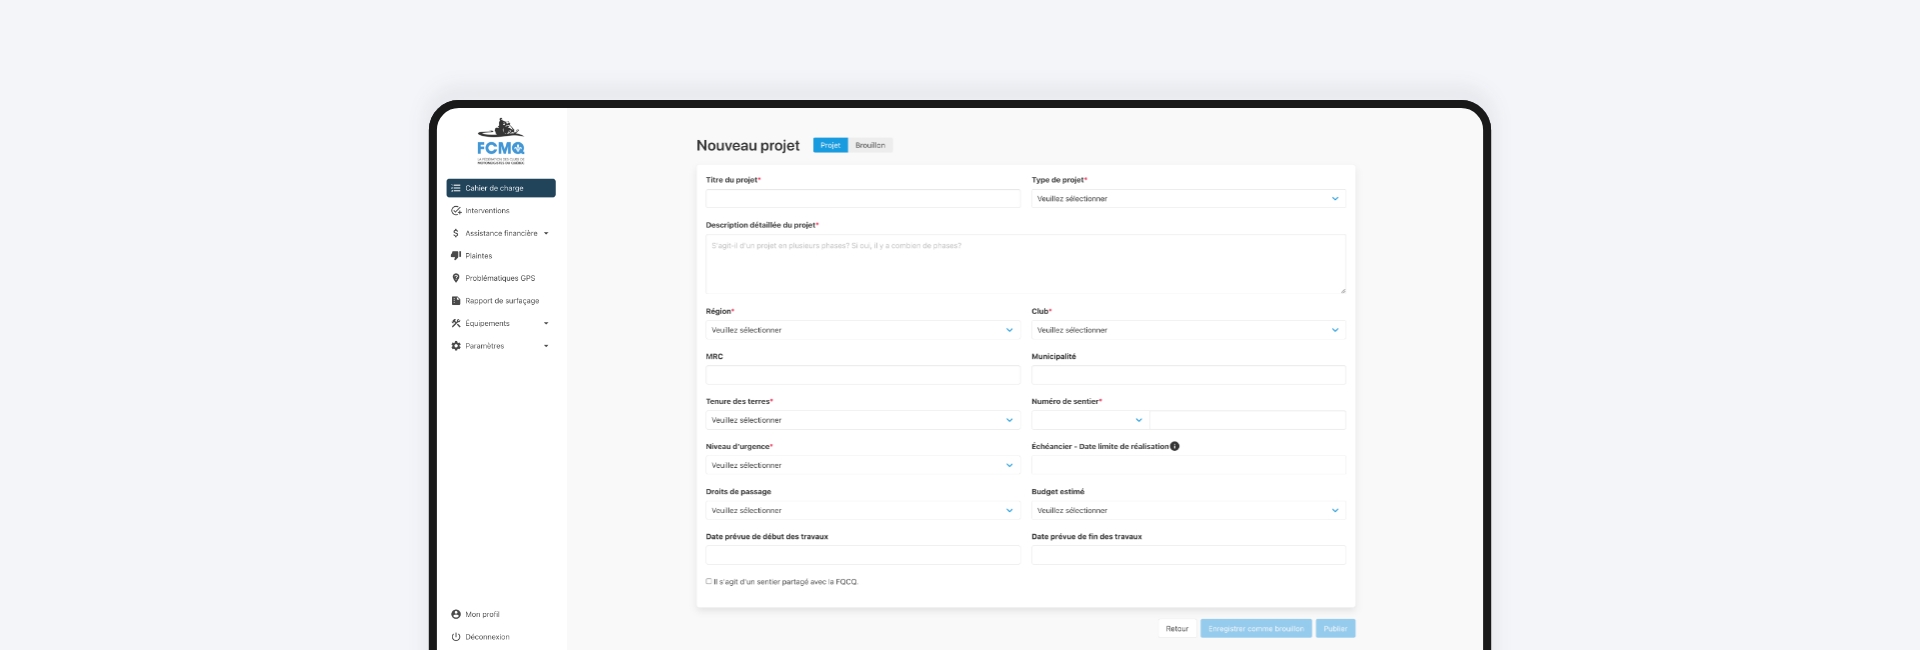Click the Titre du projet input field
The height and width of the screenshot is (650, 1920).
862,199
